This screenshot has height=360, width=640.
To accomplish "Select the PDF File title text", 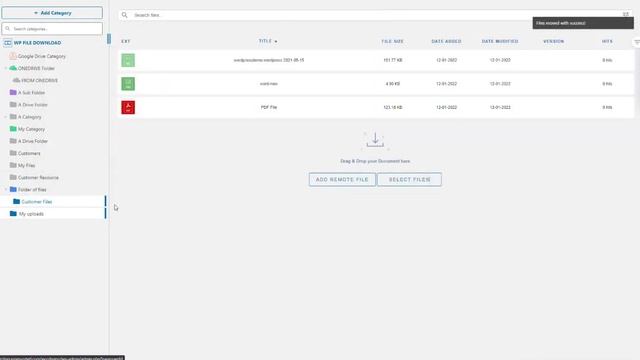I will tap(269, 107).
